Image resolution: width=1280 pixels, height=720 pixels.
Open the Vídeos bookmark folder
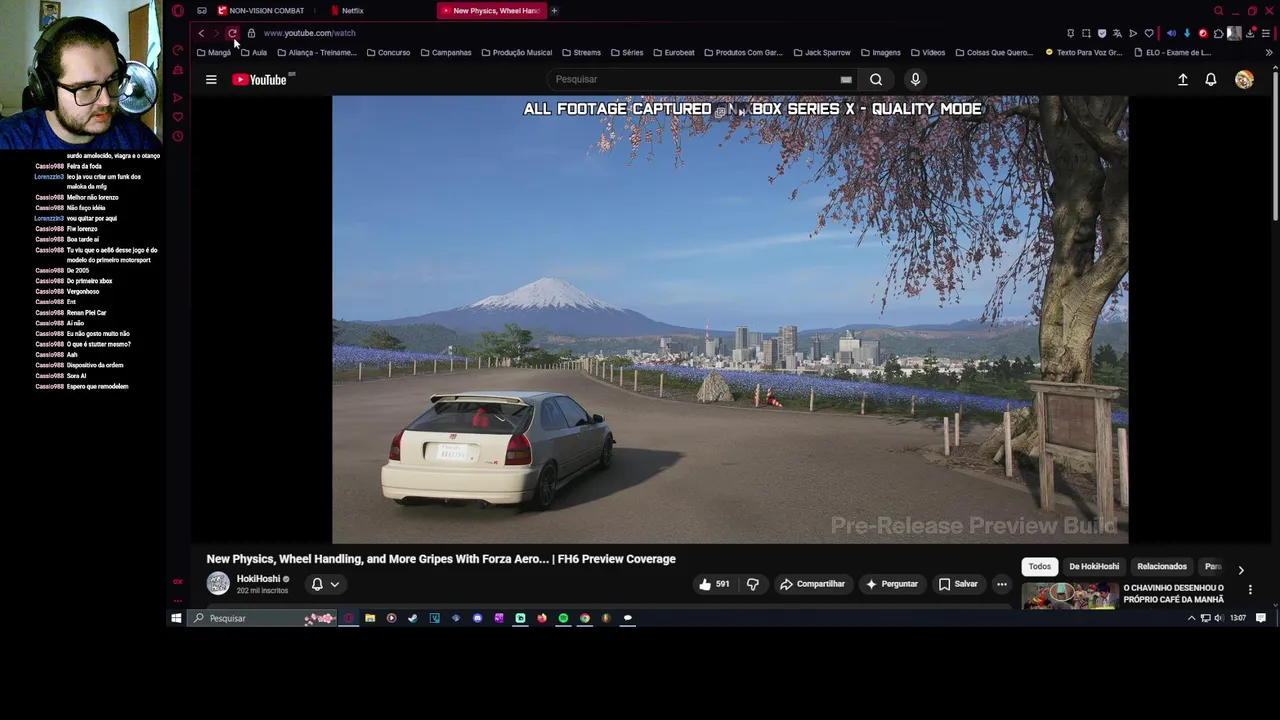click(x=928, y=52)
